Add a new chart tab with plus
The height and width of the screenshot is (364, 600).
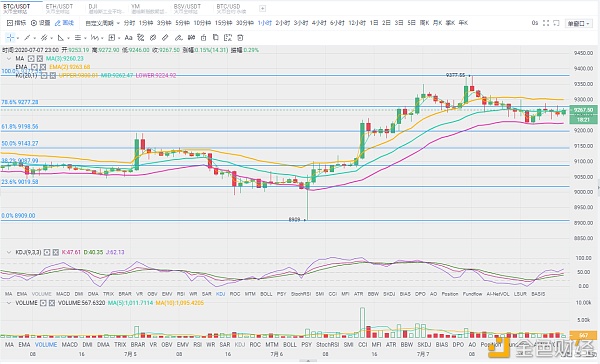pyautogui.click(x=262, y=8)
